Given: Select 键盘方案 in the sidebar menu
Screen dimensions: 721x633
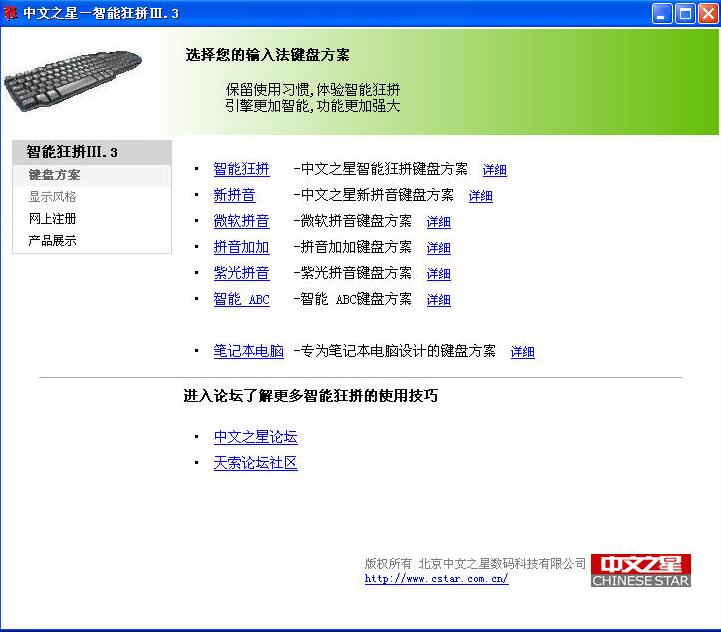Looking at the screenshot, I should click(x=92, y=175).
